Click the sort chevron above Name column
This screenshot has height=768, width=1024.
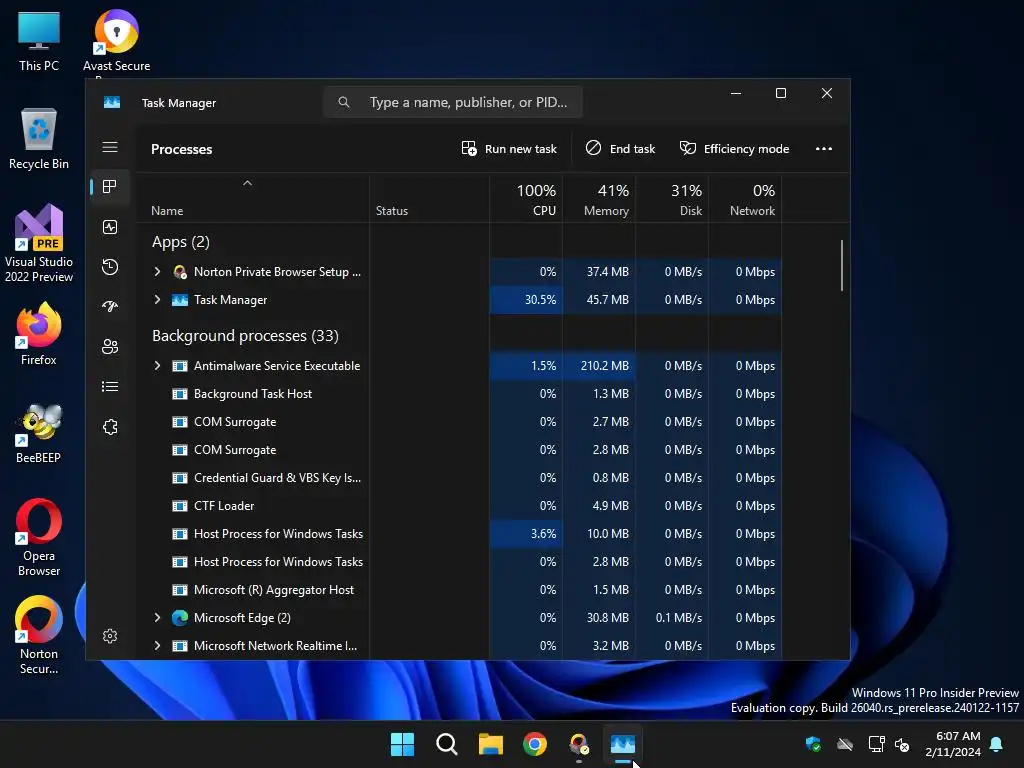(248, 184)
